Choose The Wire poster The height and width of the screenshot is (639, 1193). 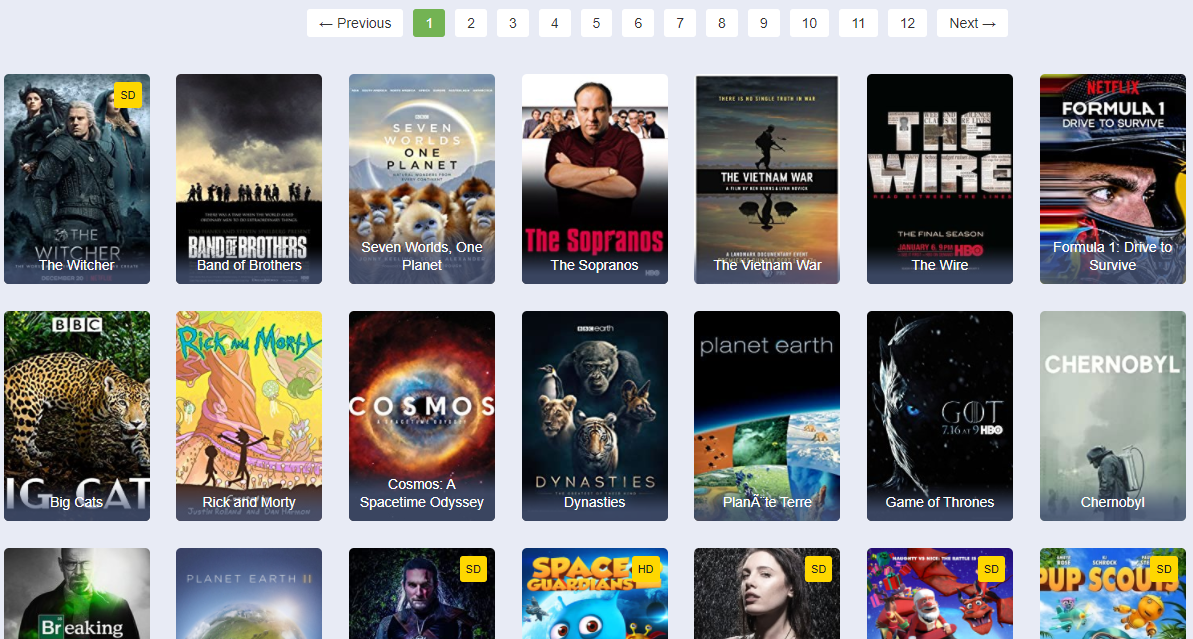(x=940, y=180)
